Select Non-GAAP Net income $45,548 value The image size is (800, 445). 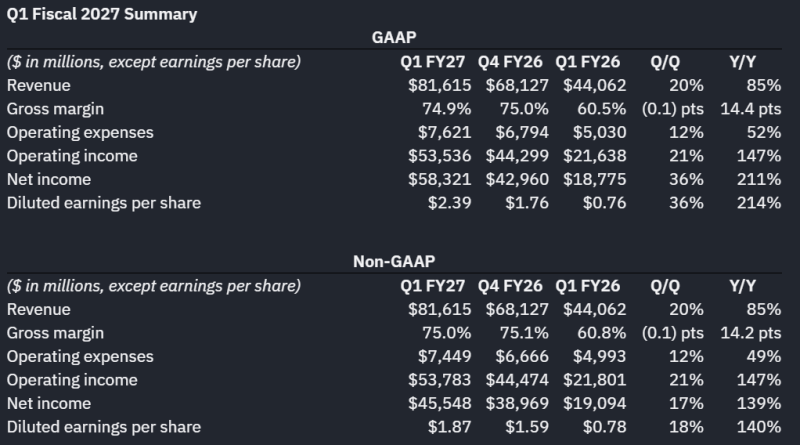(x=439, y=403)
